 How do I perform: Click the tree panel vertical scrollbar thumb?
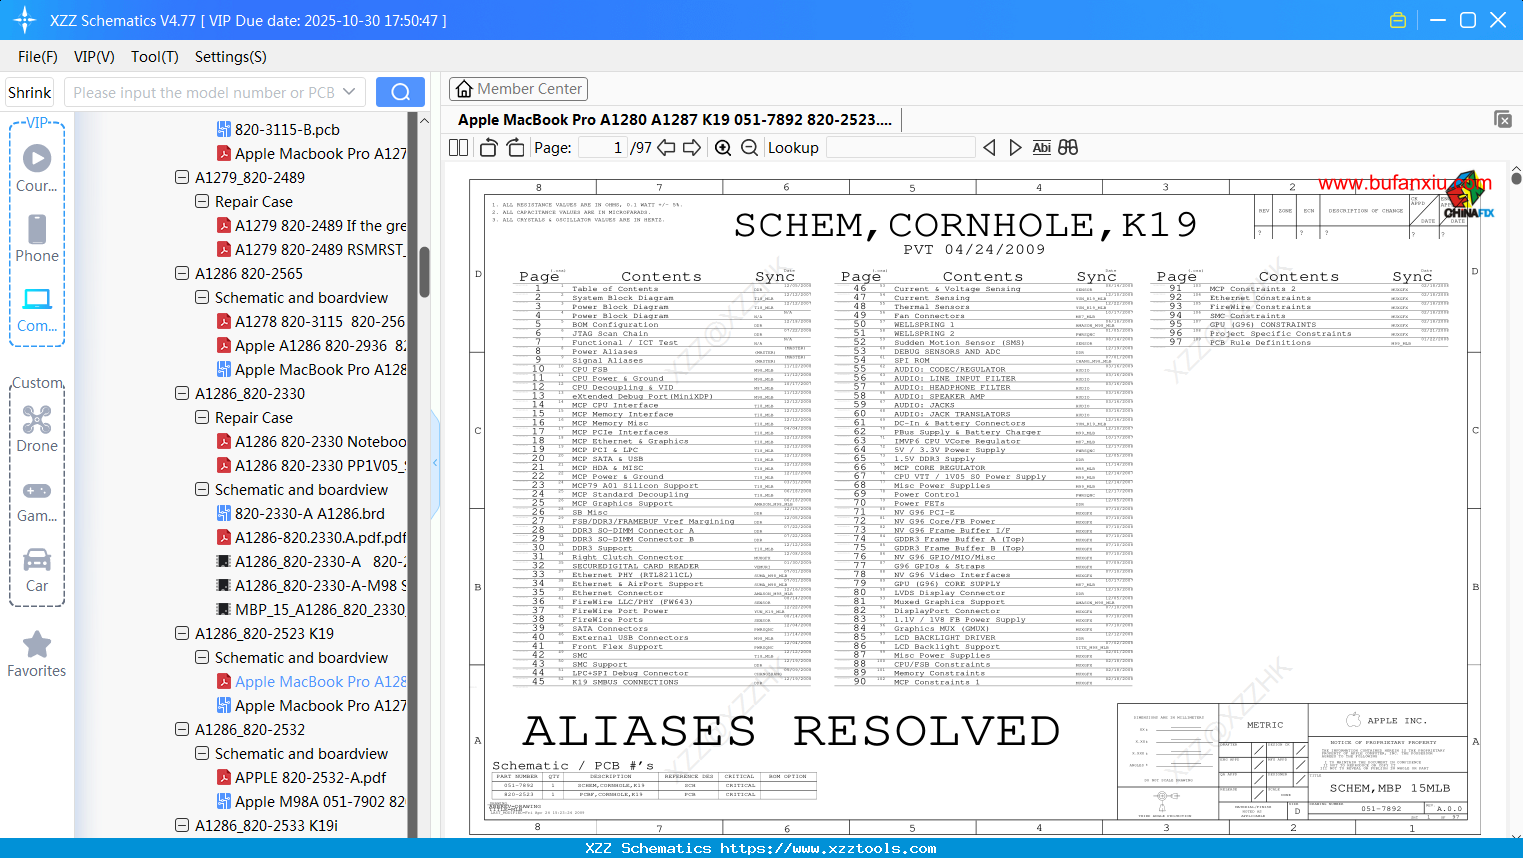click(x=425, y=271)
